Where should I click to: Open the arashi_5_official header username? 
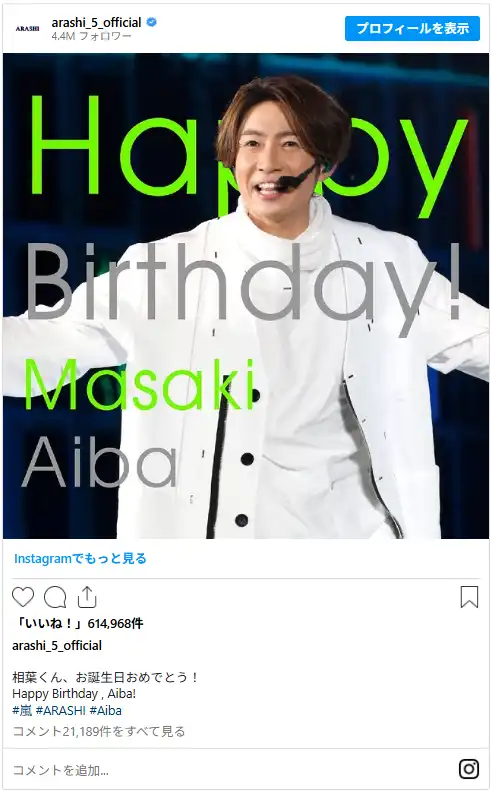pos(96,22)
